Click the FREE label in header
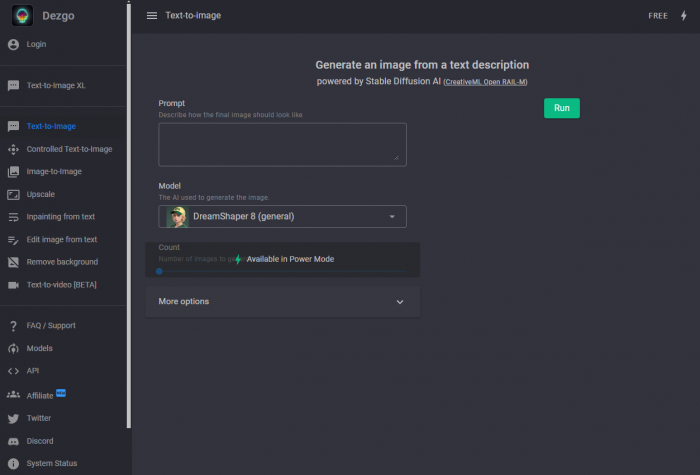Screen dimensions: 700x475 658,16
